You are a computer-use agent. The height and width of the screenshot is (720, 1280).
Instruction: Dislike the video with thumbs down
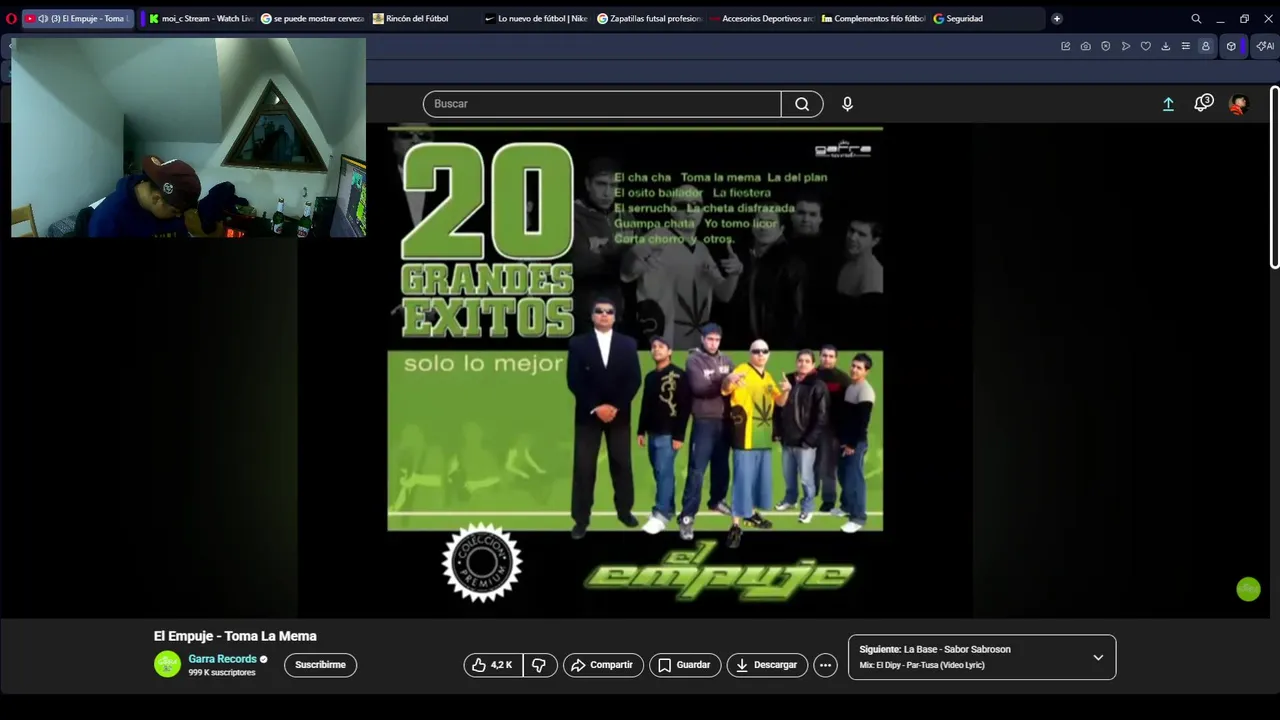coord(540,665)
